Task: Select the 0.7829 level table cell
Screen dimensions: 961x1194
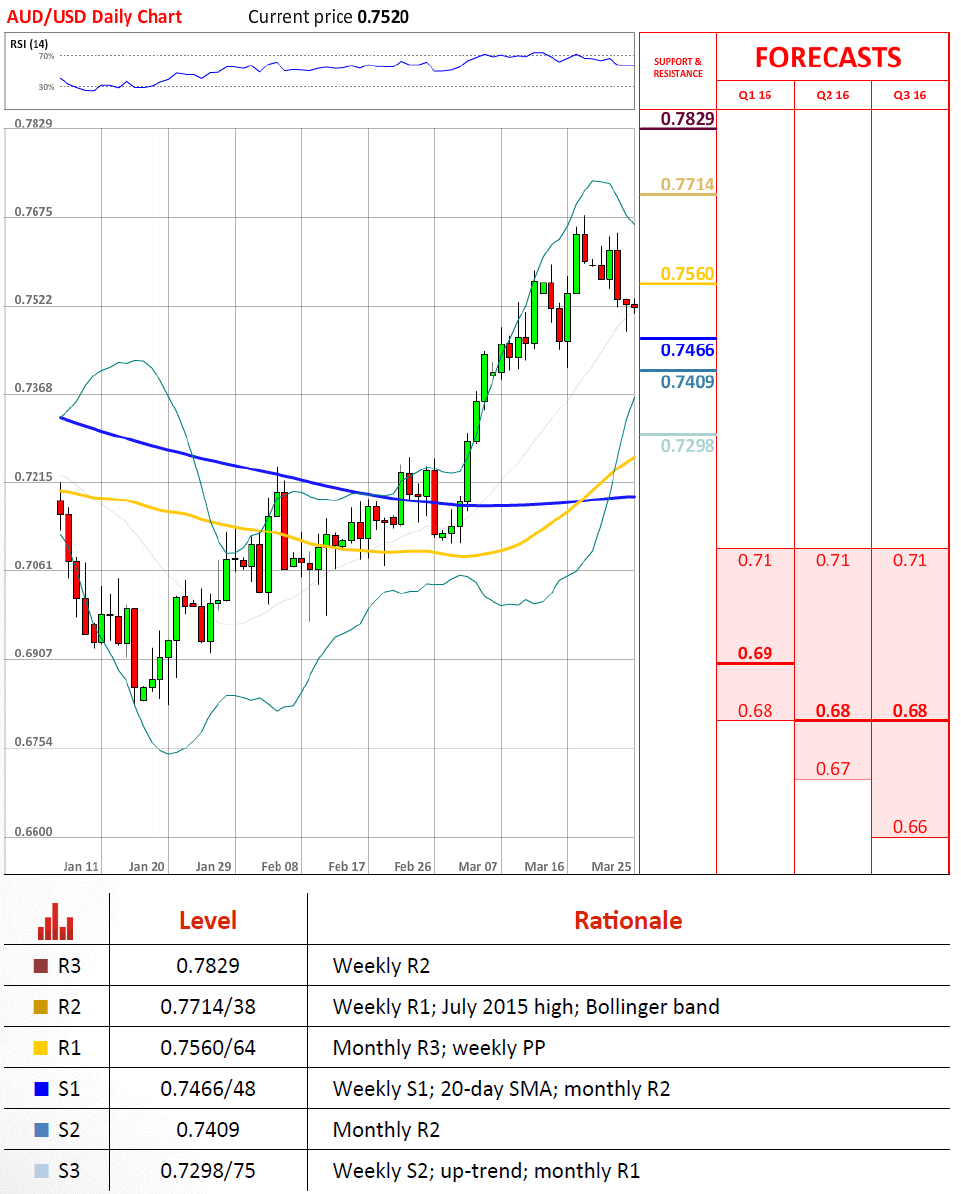Action: pos(208,966)
